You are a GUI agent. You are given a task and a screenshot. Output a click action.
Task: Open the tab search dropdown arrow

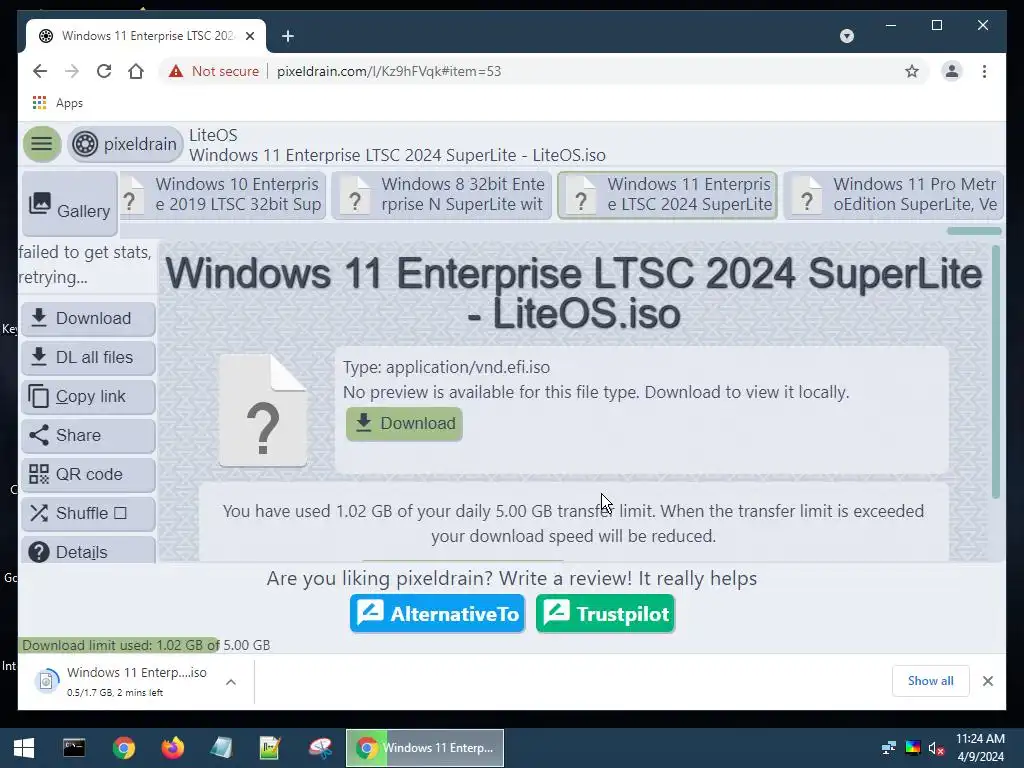(x=846, y=36)
